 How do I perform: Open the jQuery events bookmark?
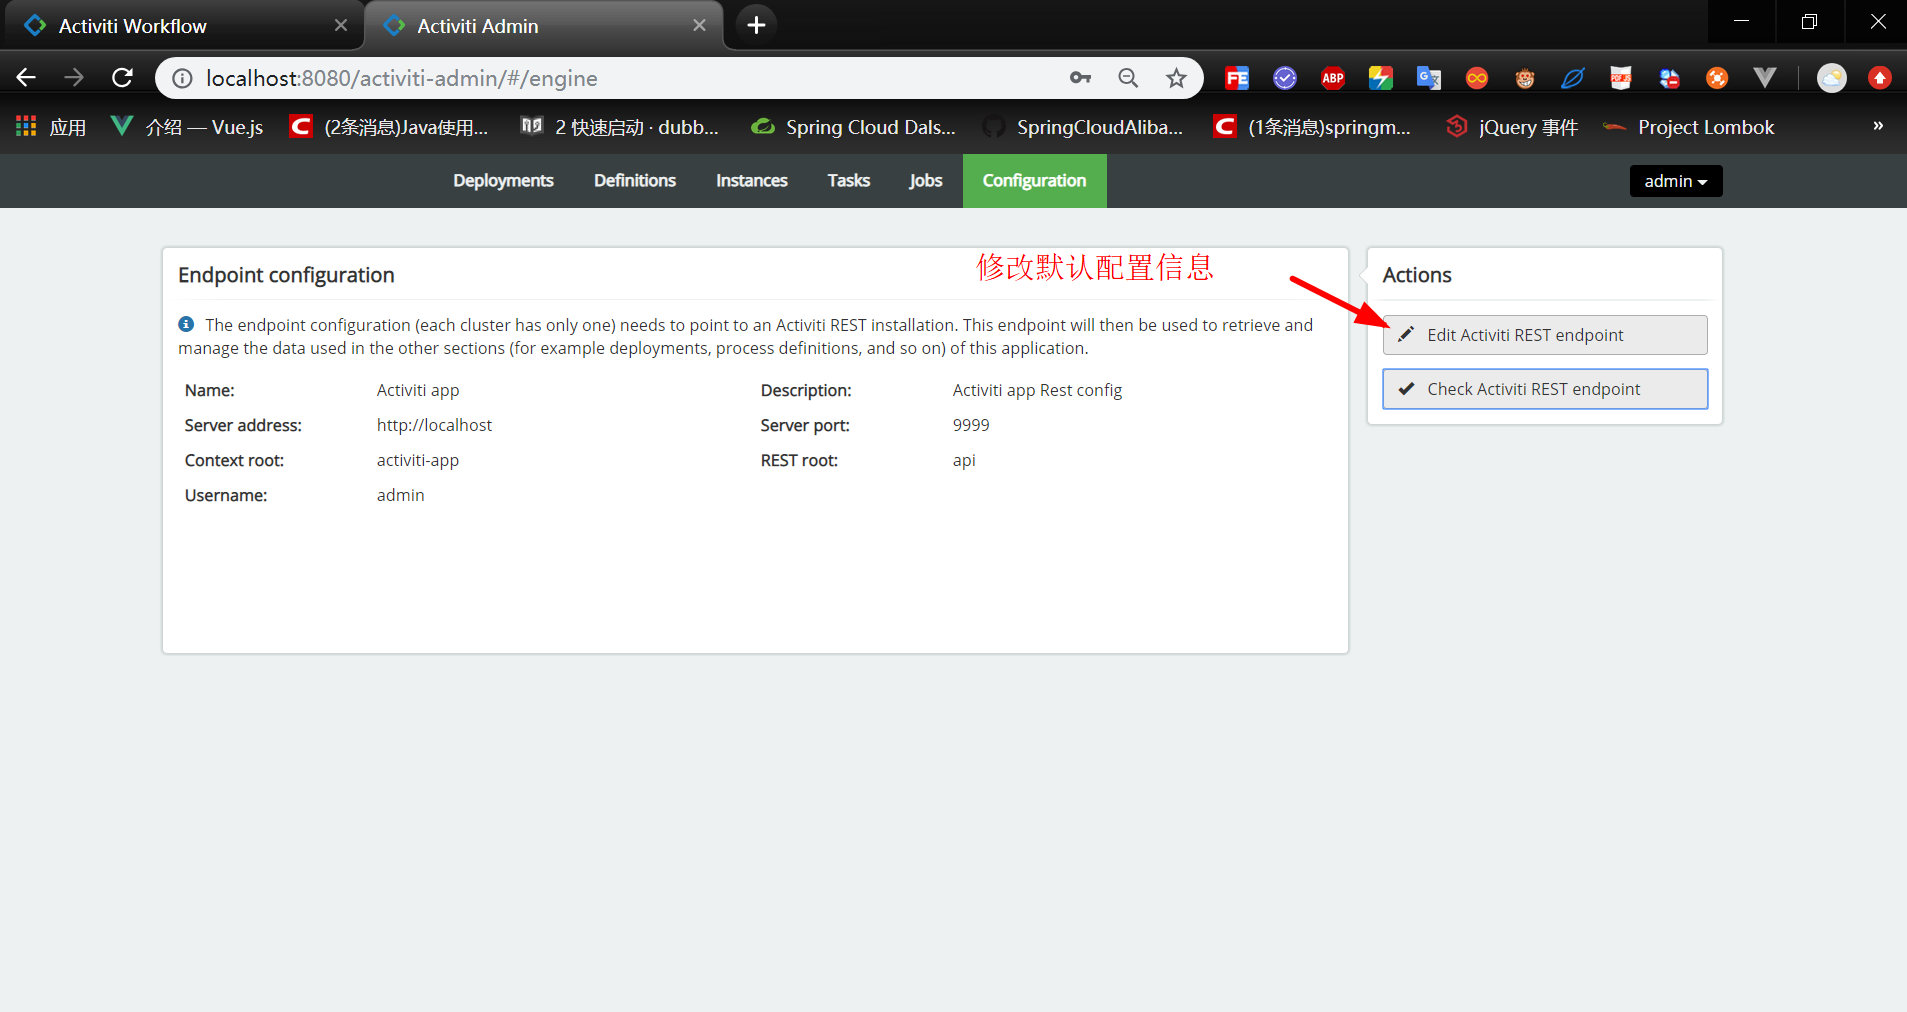pyautogui.click(x=1512, y=127)
